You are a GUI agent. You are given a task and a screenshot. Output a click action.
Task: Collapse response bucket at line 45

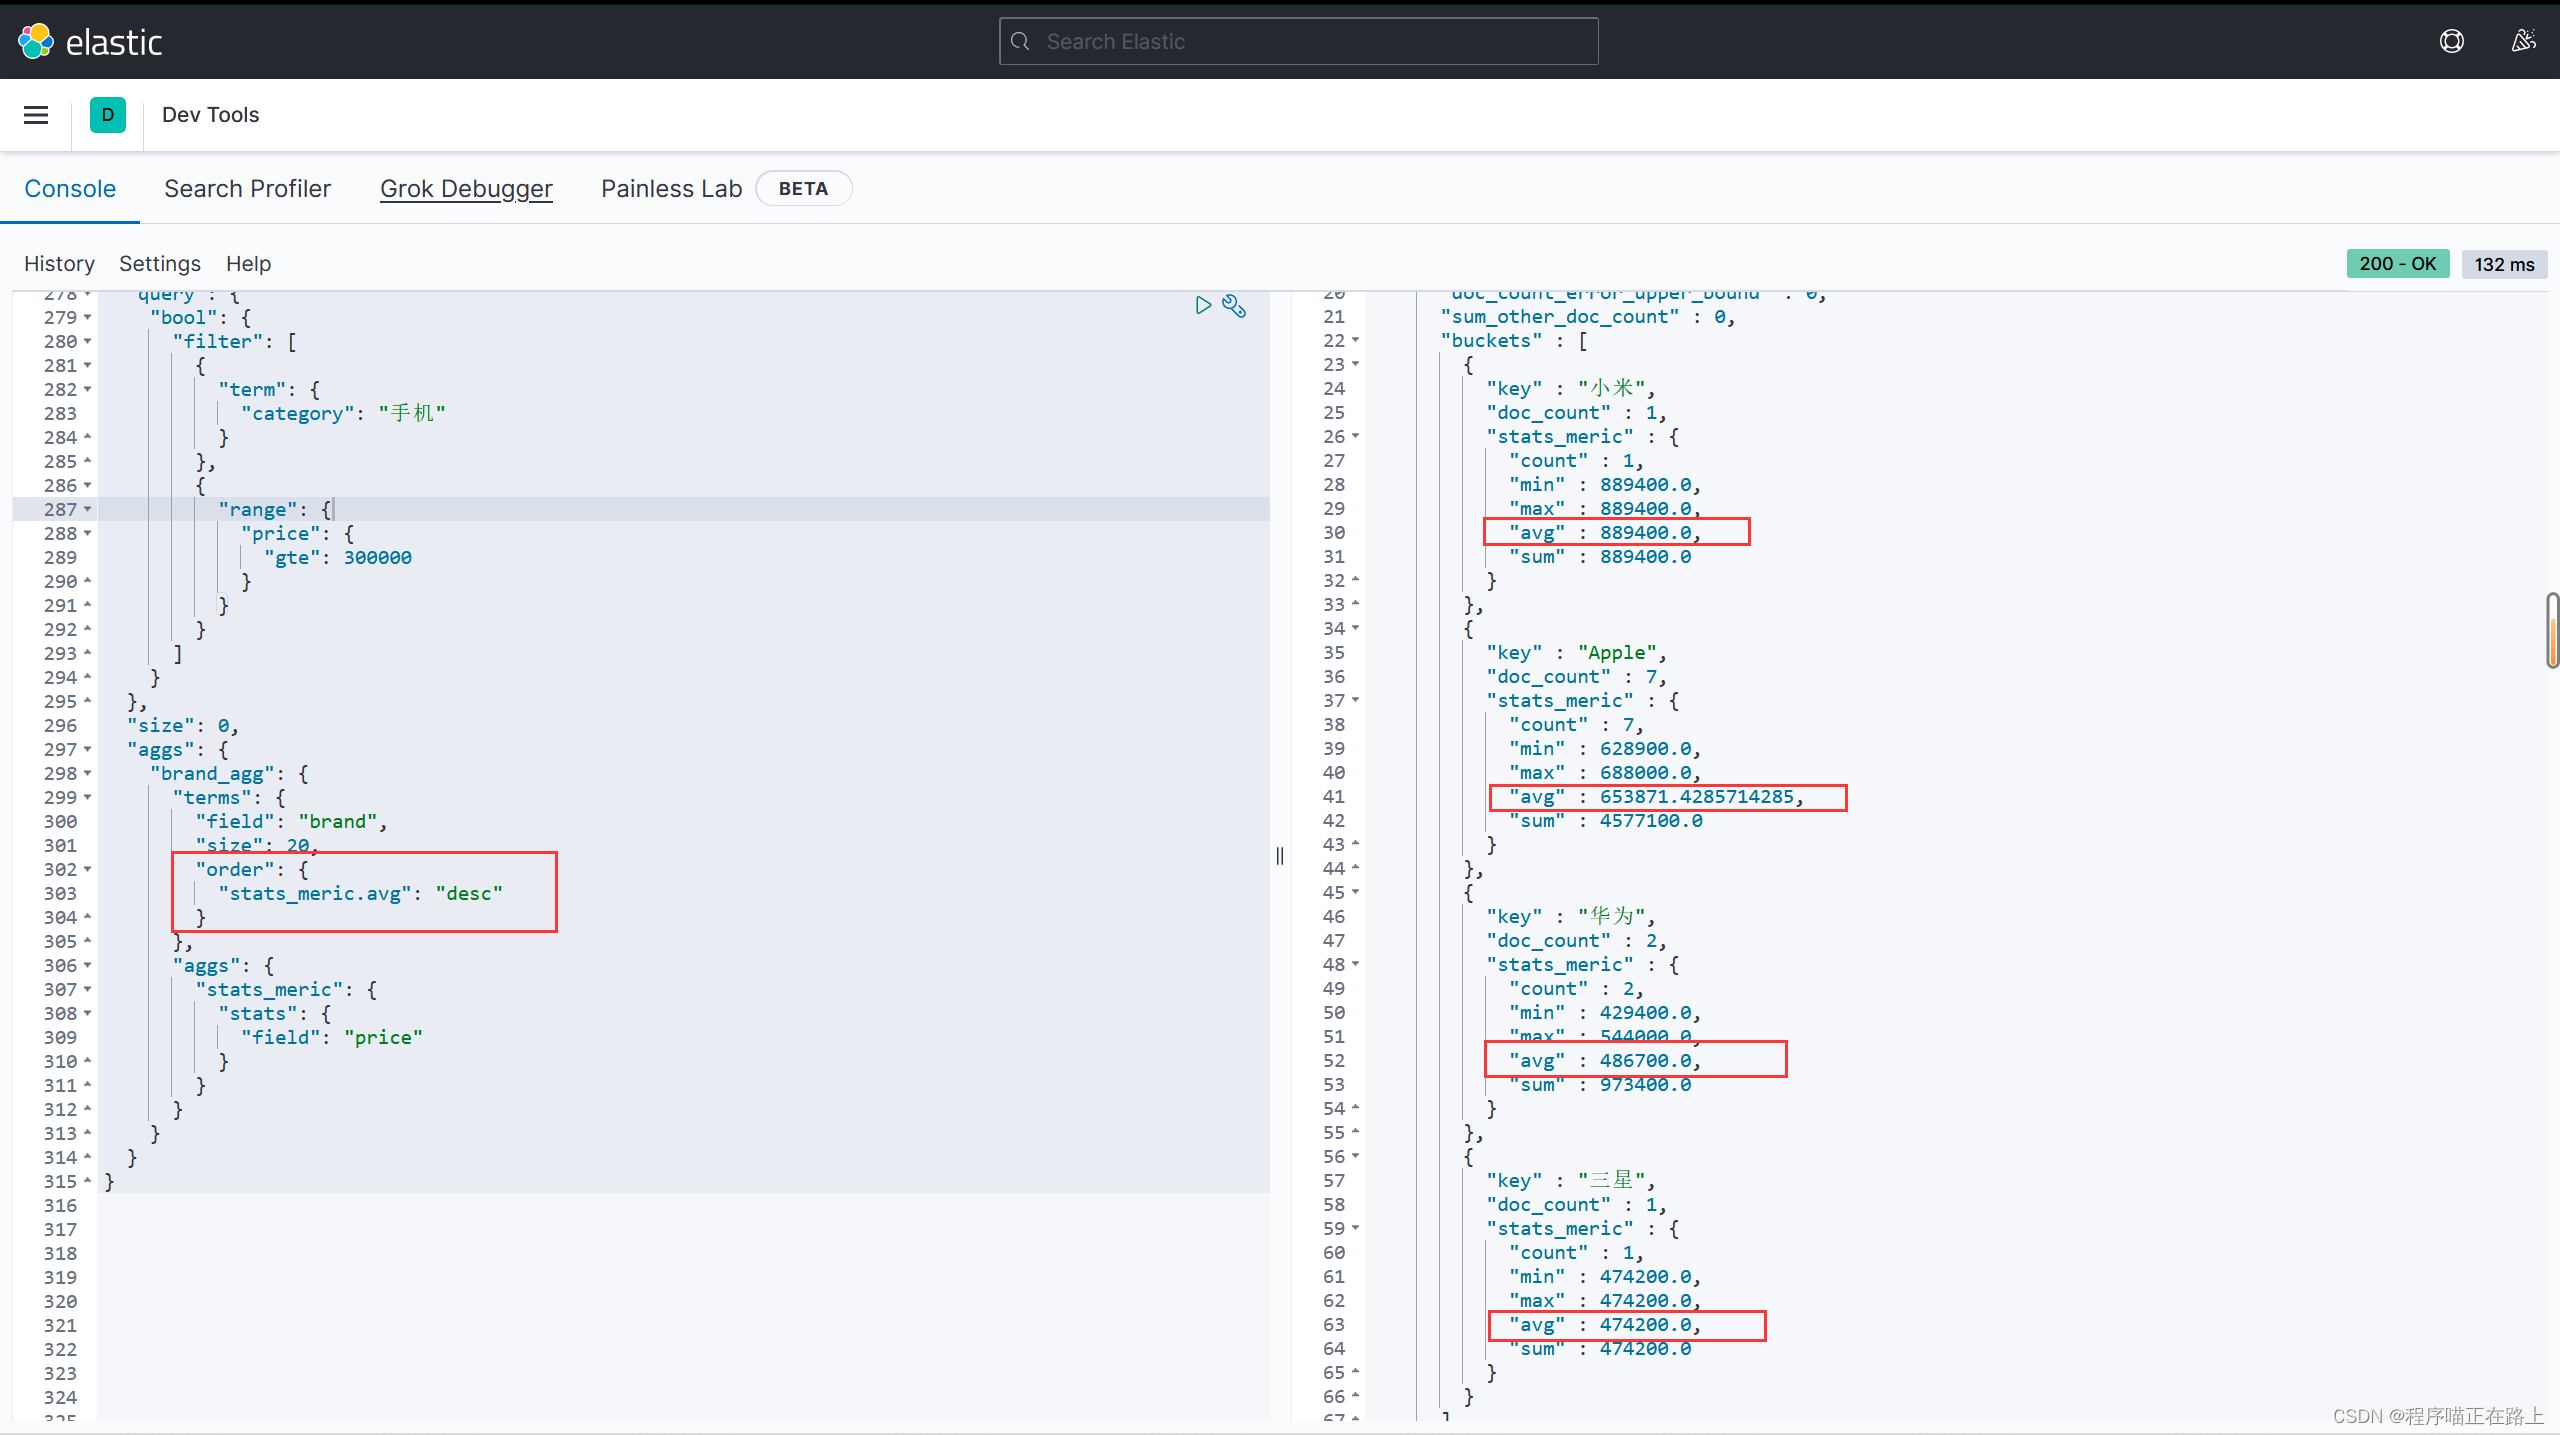point(1355,893)
